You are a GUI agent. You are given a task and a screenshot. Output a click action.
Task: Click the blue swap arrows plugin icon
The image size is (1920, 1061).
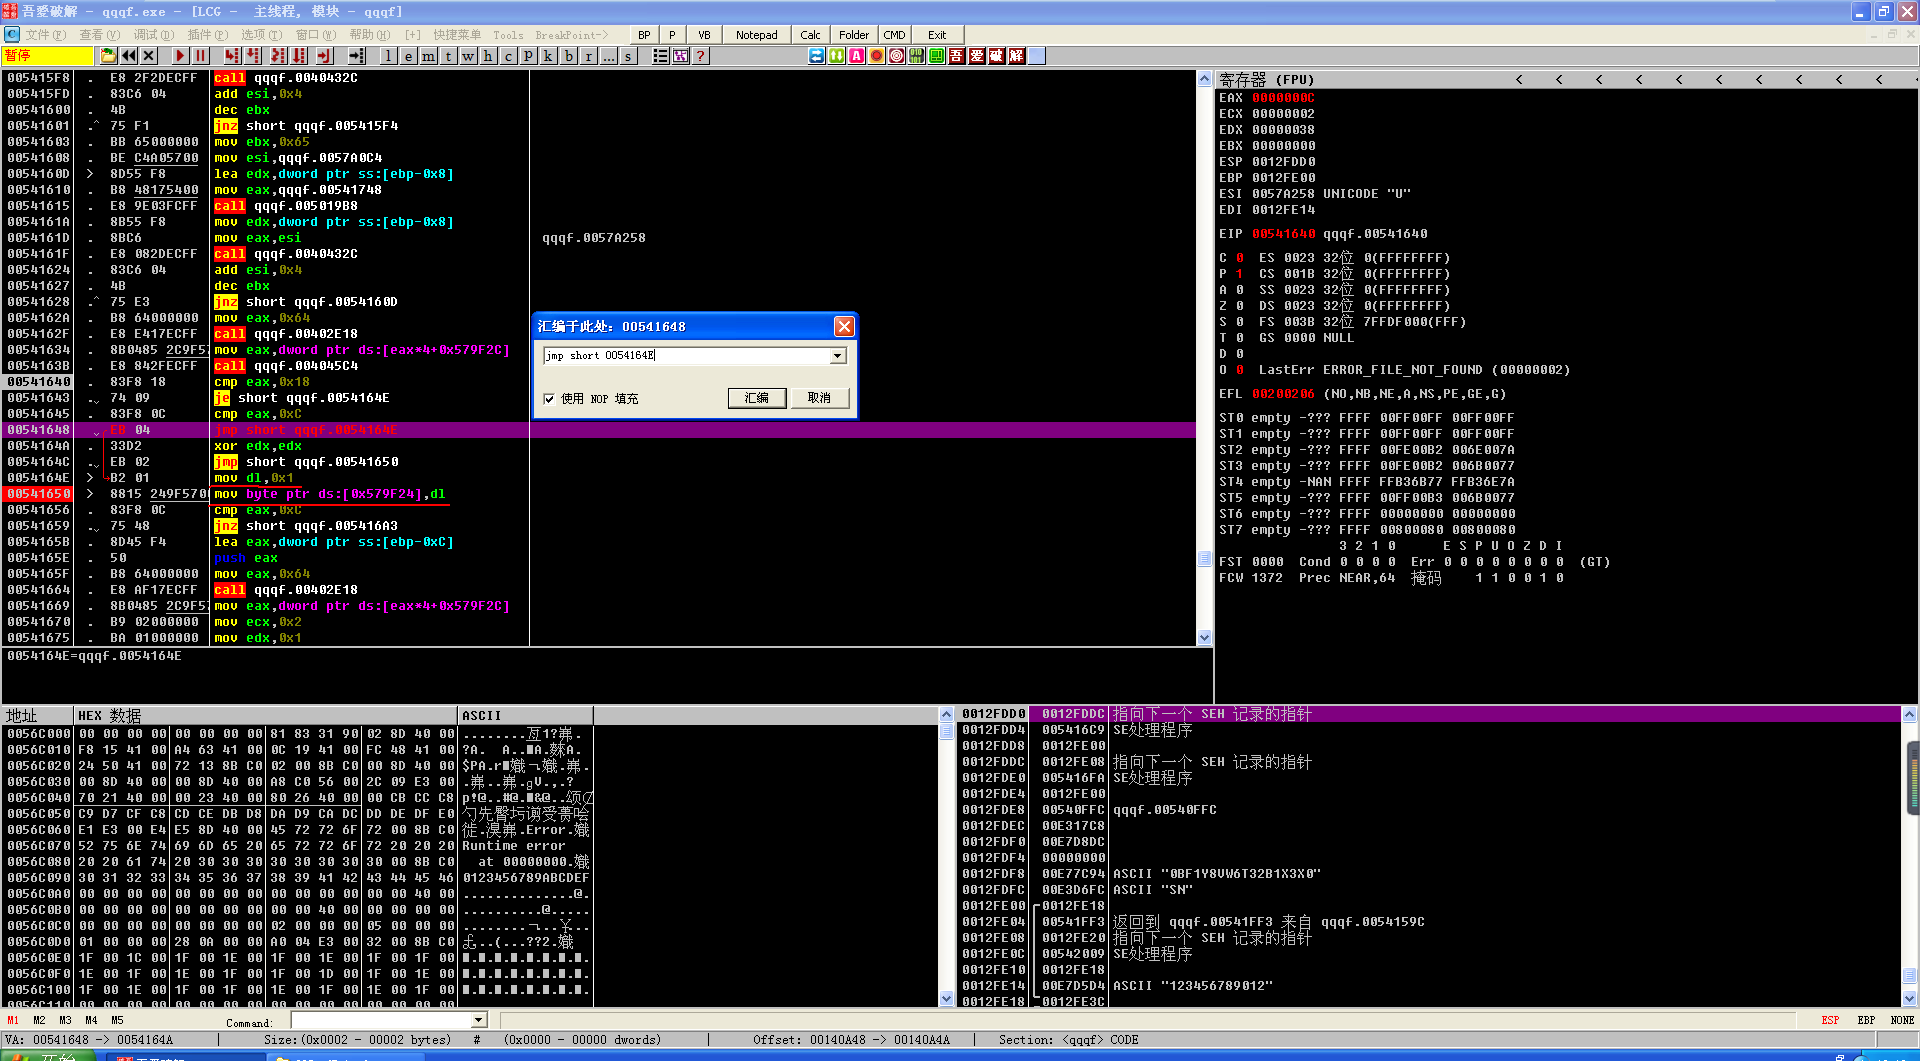817,56
